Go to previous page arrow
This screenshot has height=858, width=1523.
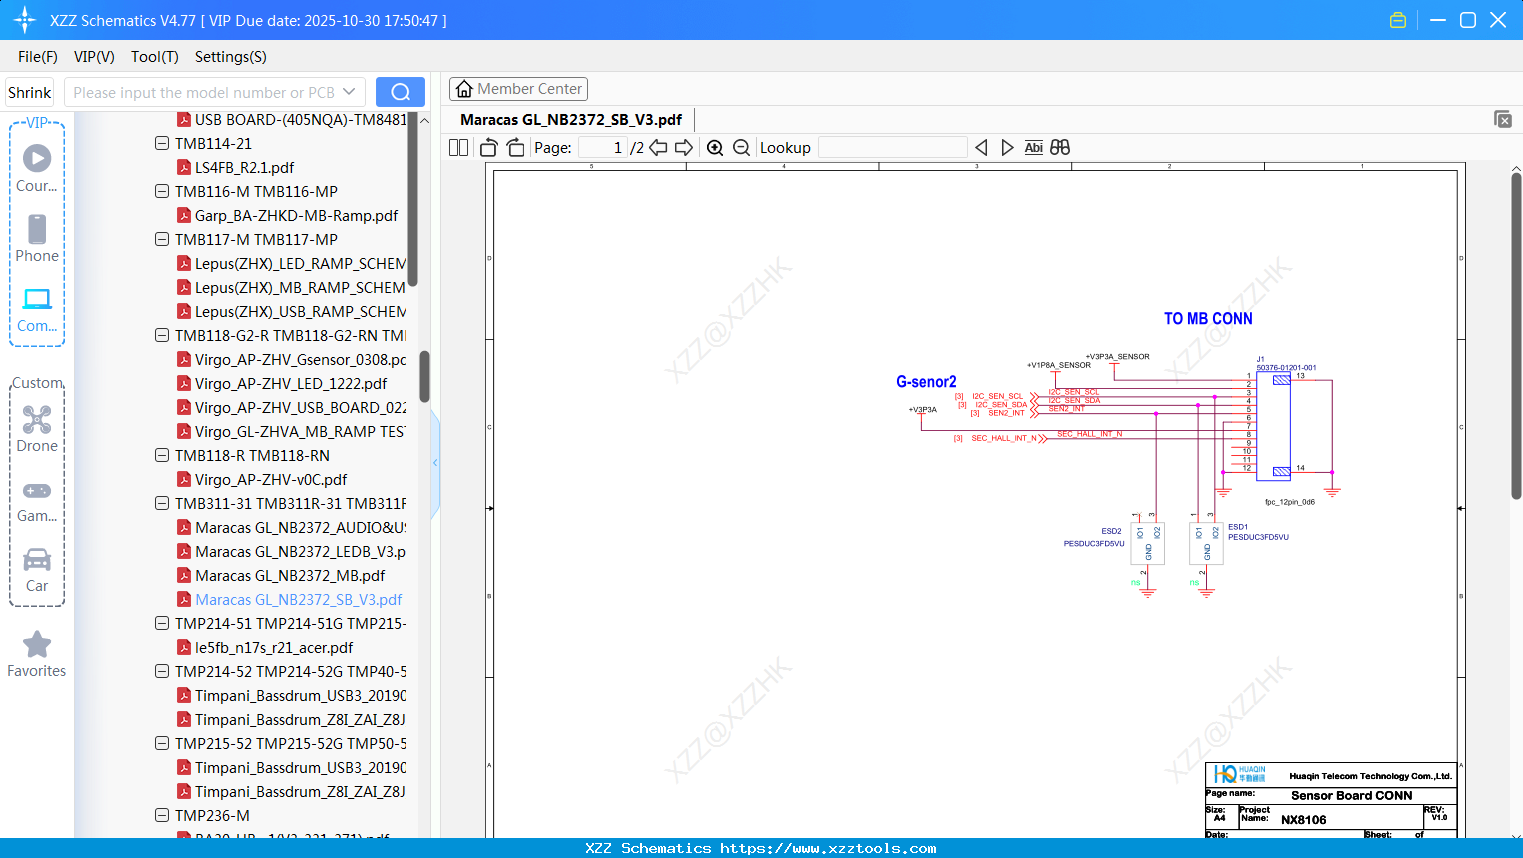(658, 148)
